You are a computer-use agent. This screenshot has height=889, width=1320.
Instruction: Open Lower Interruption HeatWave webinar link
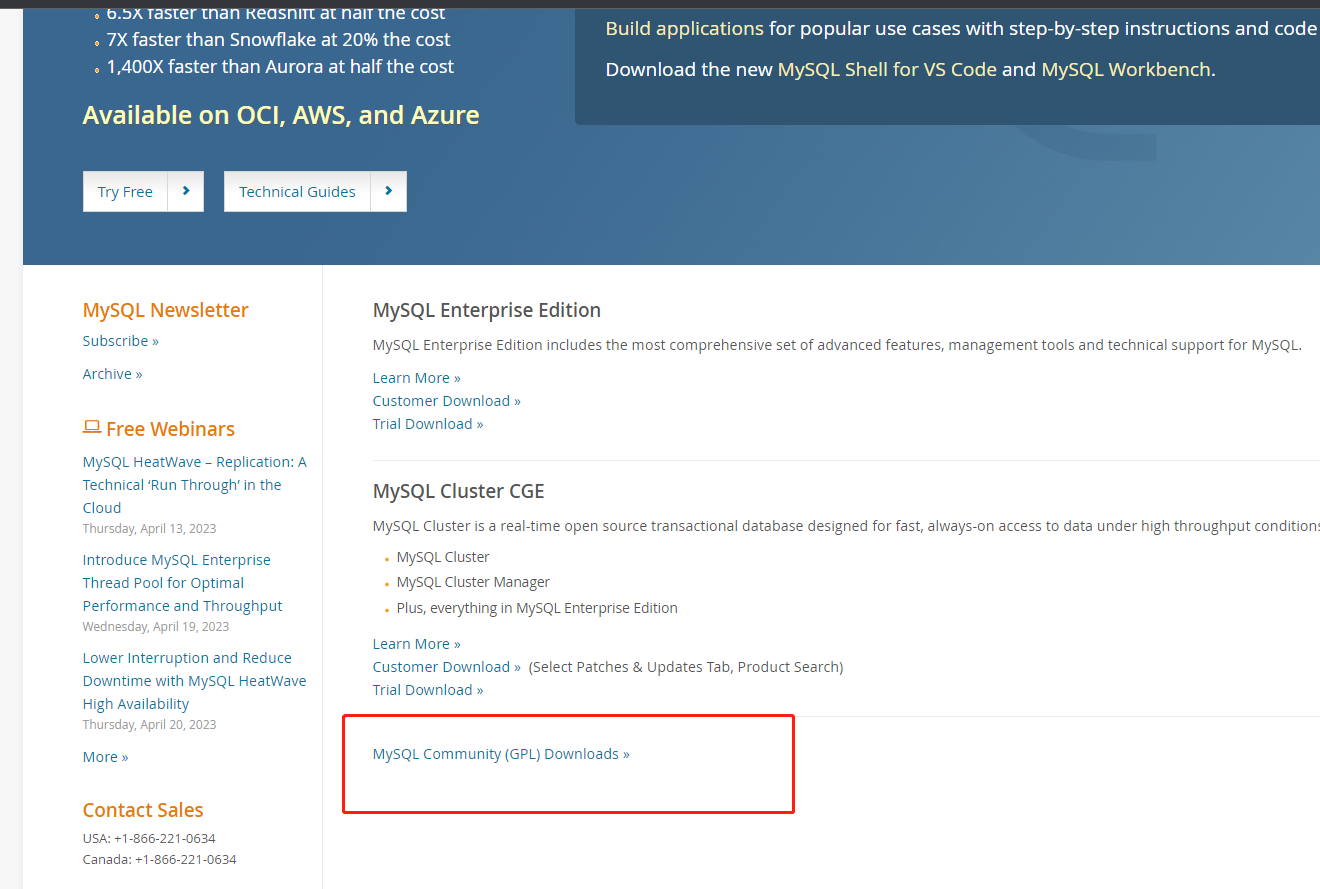[x=195, y=681]
